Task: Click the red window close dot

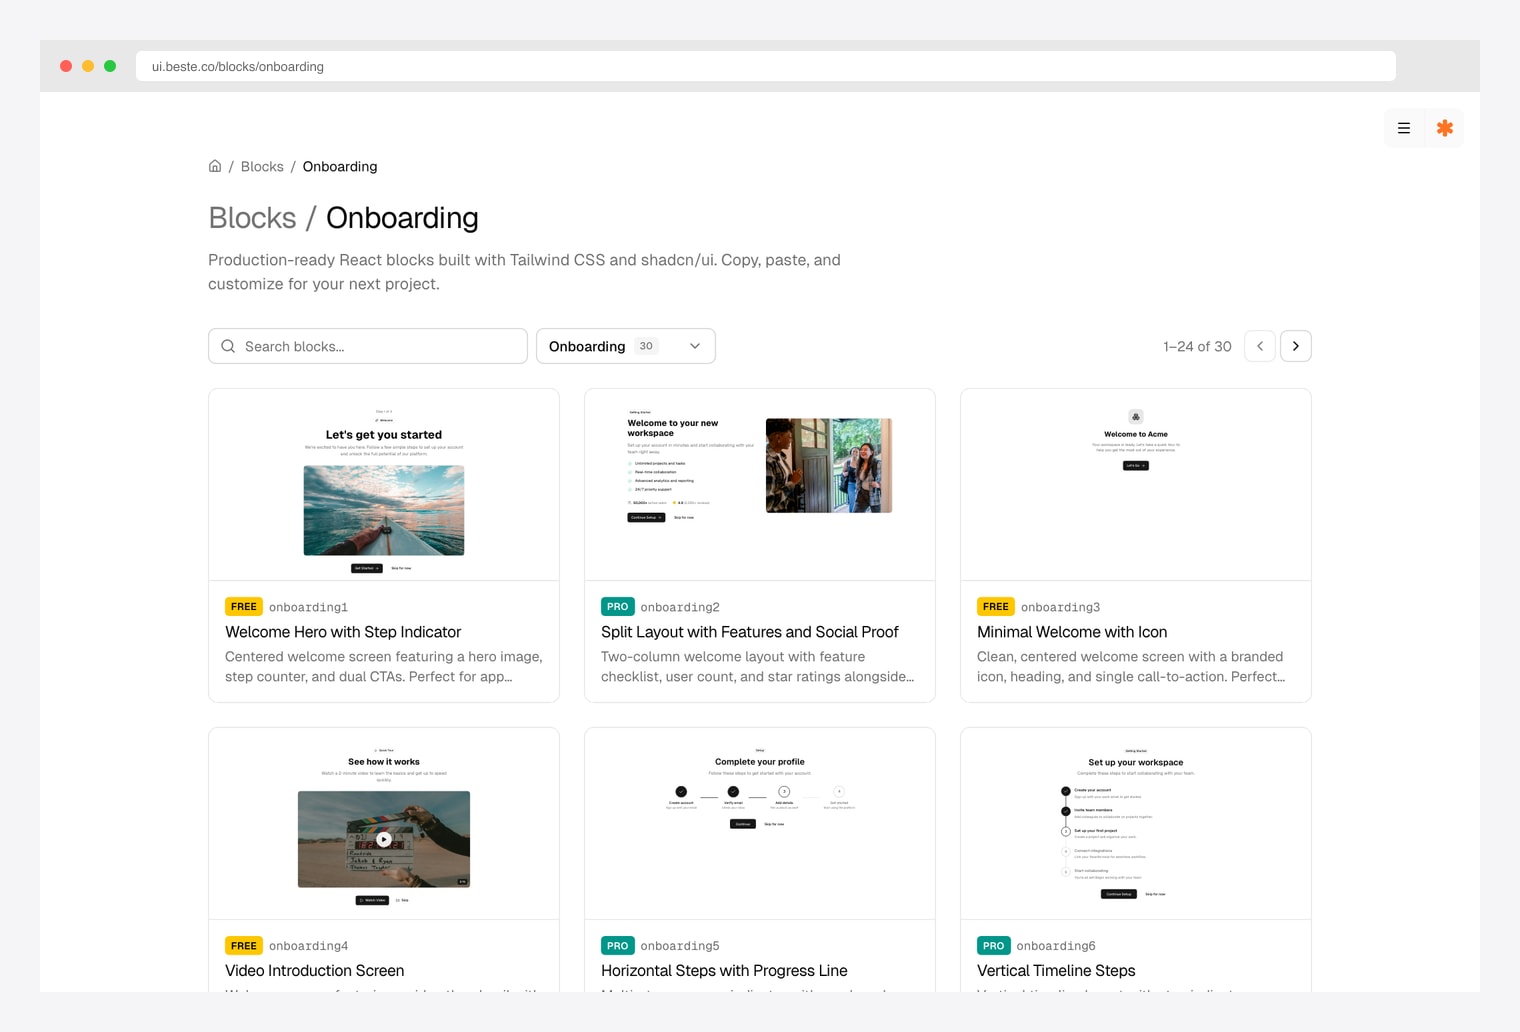Action: click(66, 66)
